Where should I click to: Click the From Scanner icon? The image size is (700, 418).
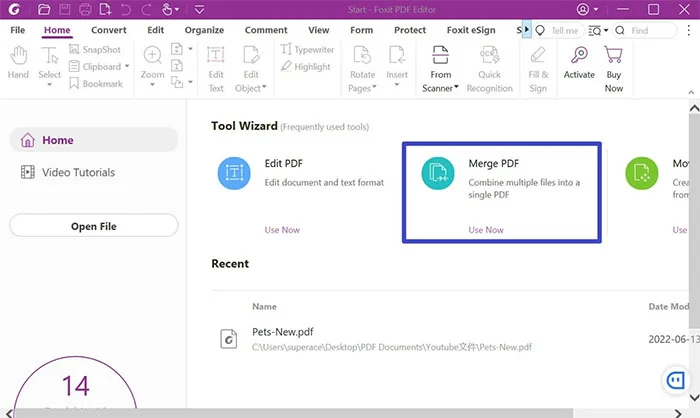[441, 55]
